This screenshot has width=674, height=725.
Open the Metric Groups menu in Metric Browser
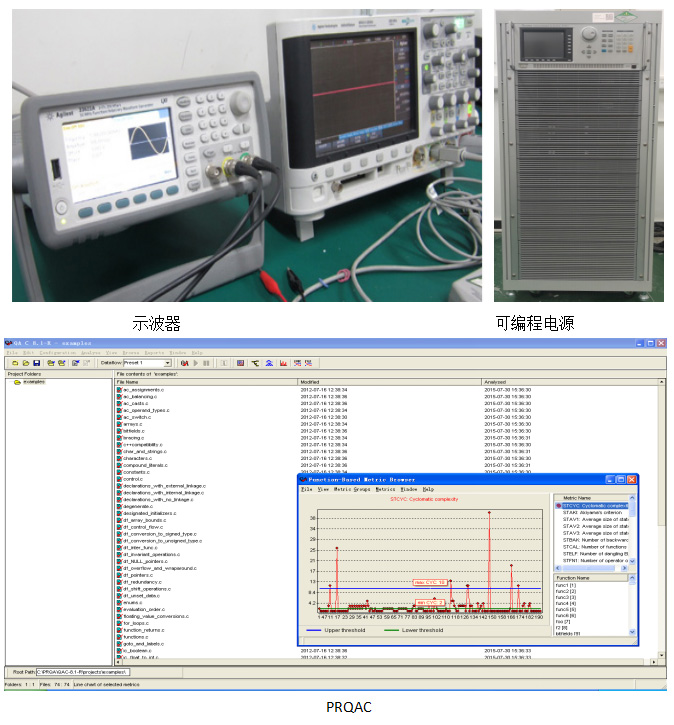[352, 489]
